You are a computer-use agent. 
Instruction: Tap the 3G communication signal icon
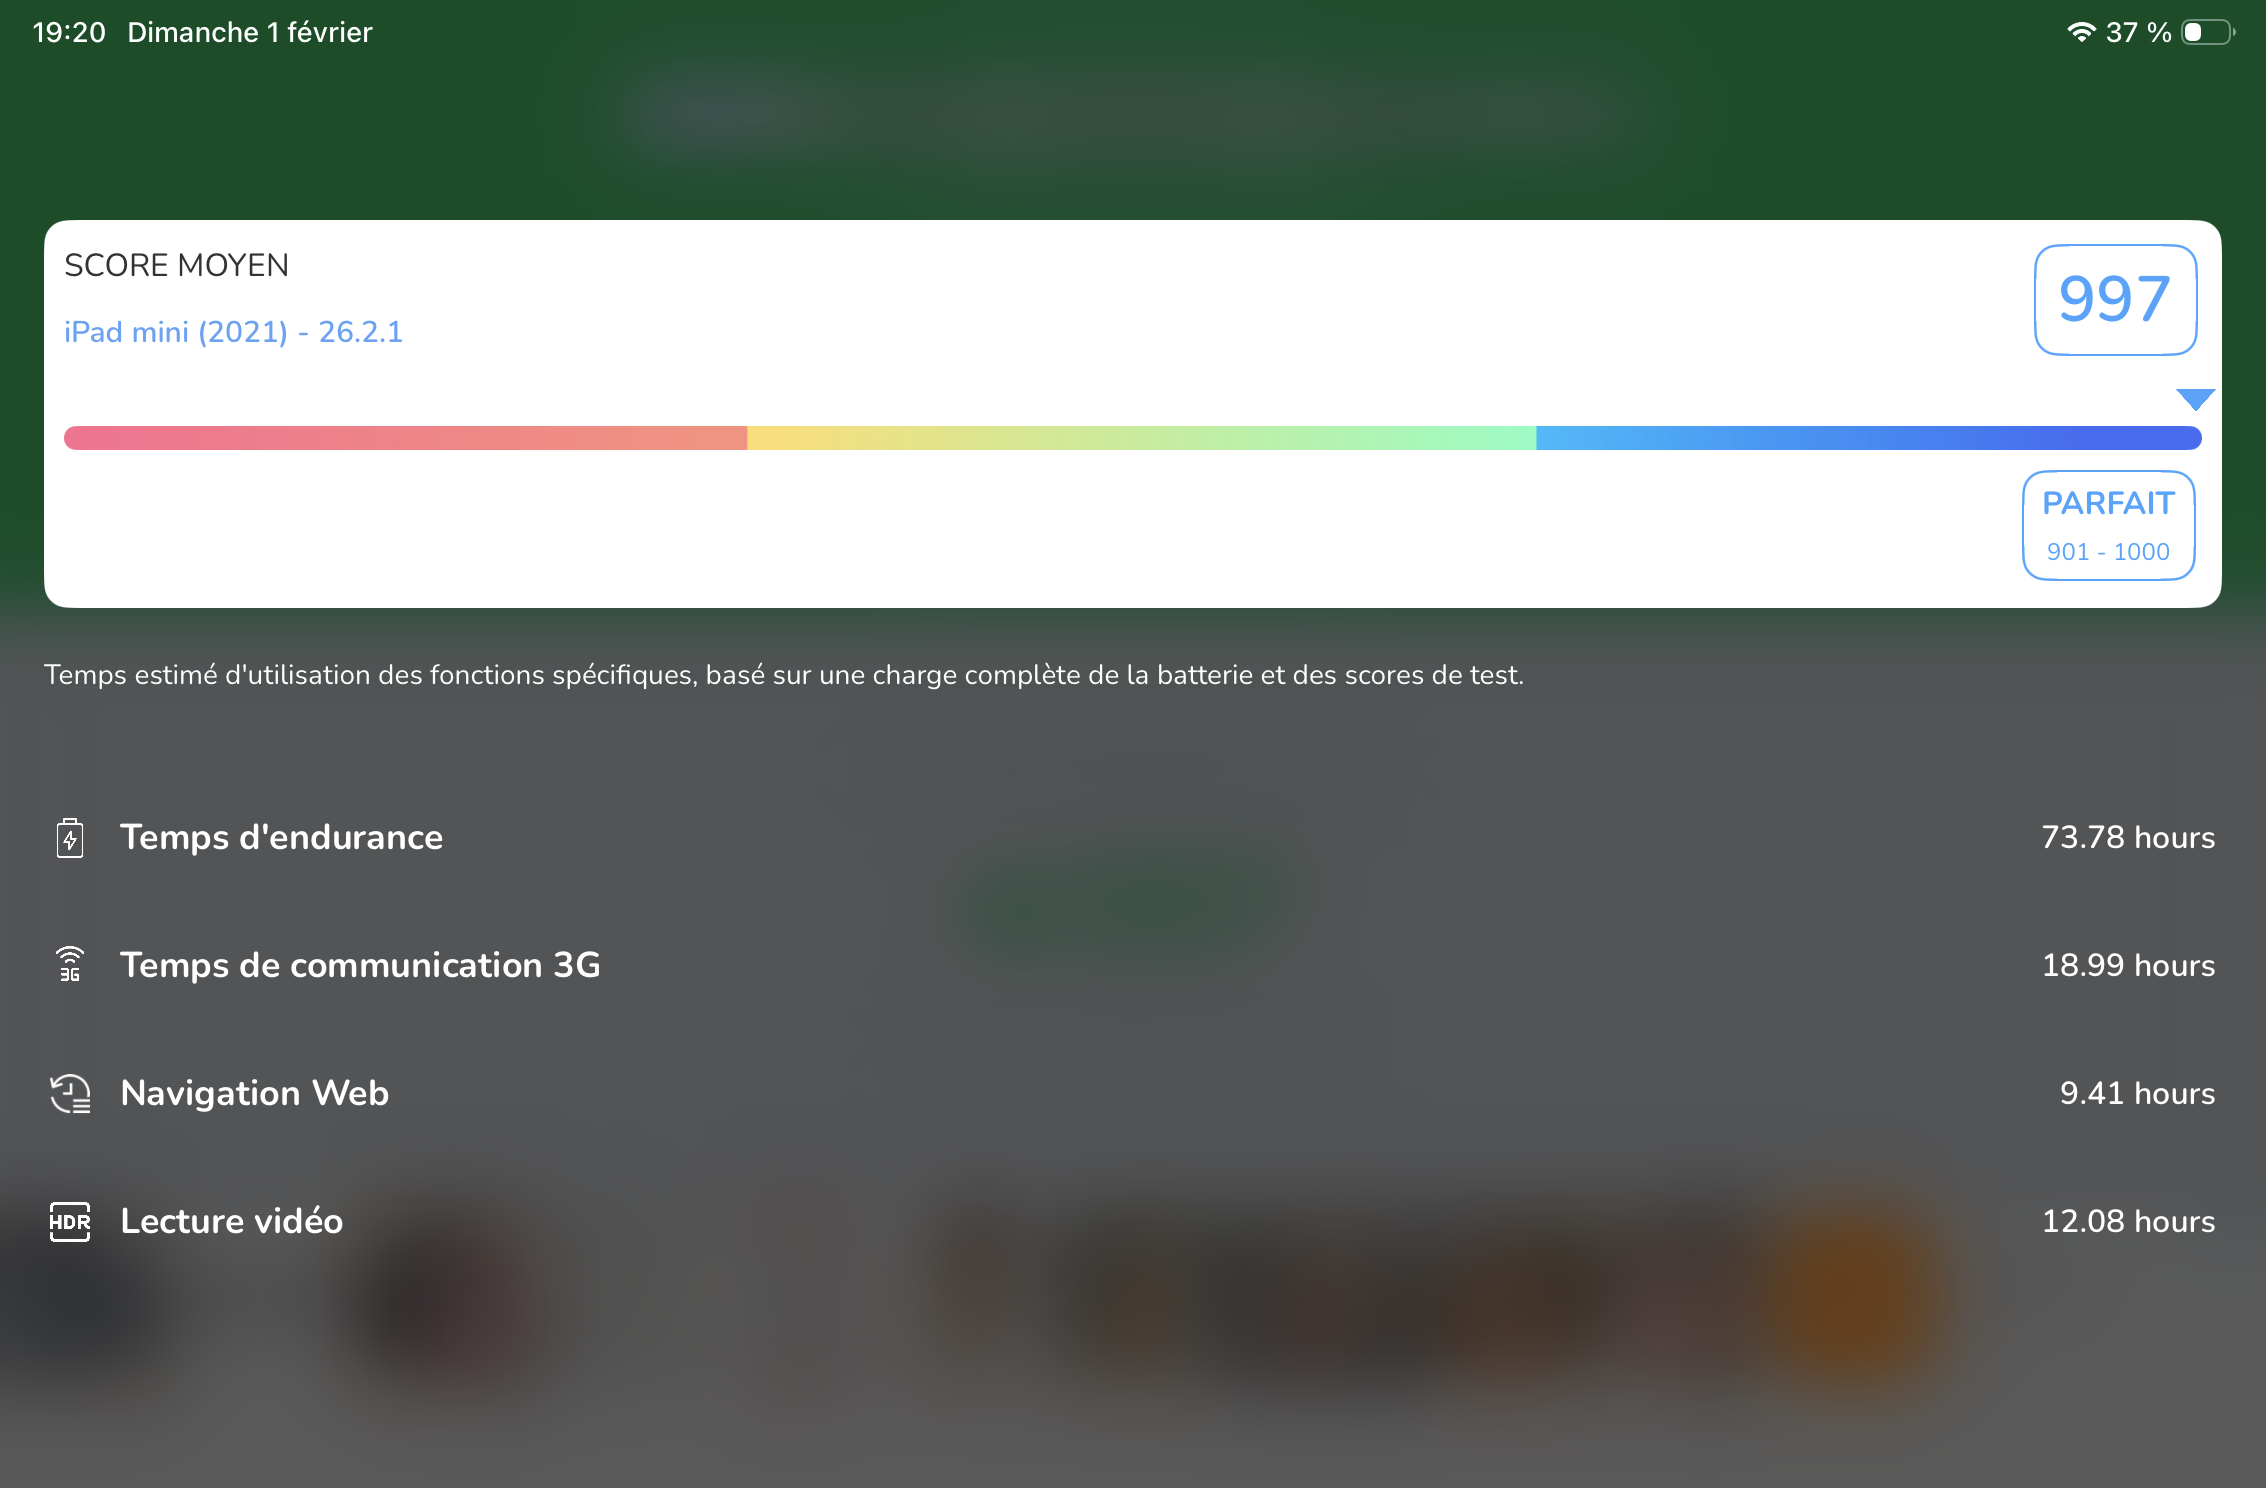[x=70, y=965]
